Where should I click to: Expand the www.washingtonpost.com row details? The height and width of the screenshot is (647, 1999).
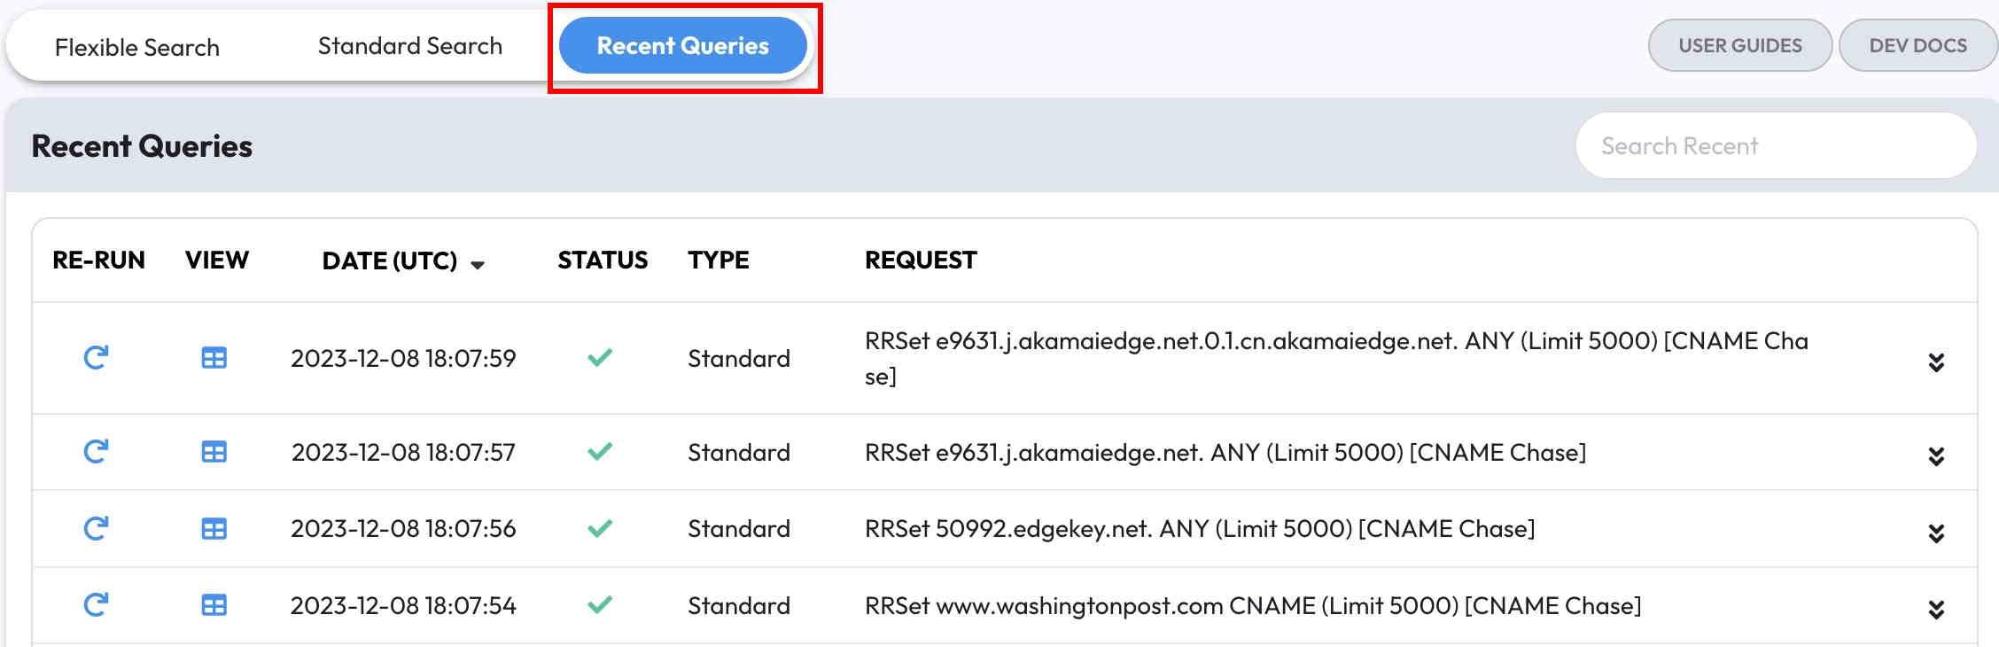point(1936,609)
